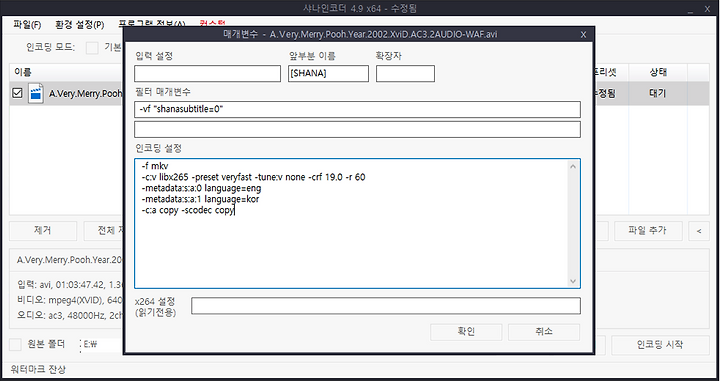
Task: Click the 확인 button in the dialog
Action: point(466,331)
